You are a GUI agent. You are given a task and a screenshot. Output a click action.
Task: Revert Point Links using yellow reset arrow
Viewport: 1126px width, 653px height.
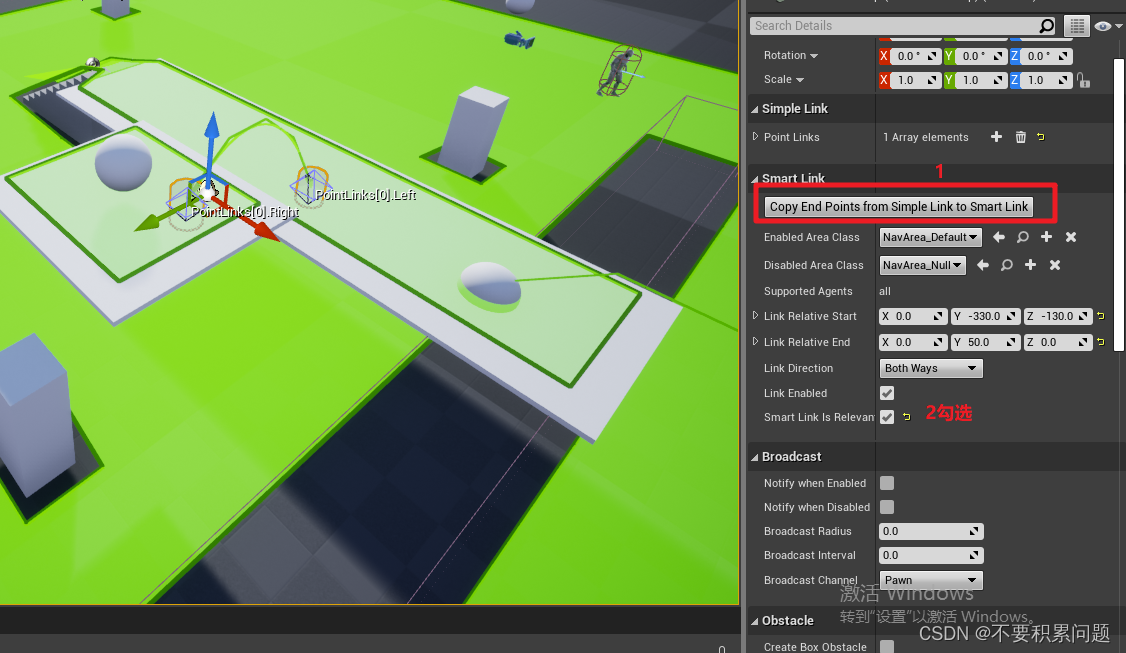click(1041, 137)
